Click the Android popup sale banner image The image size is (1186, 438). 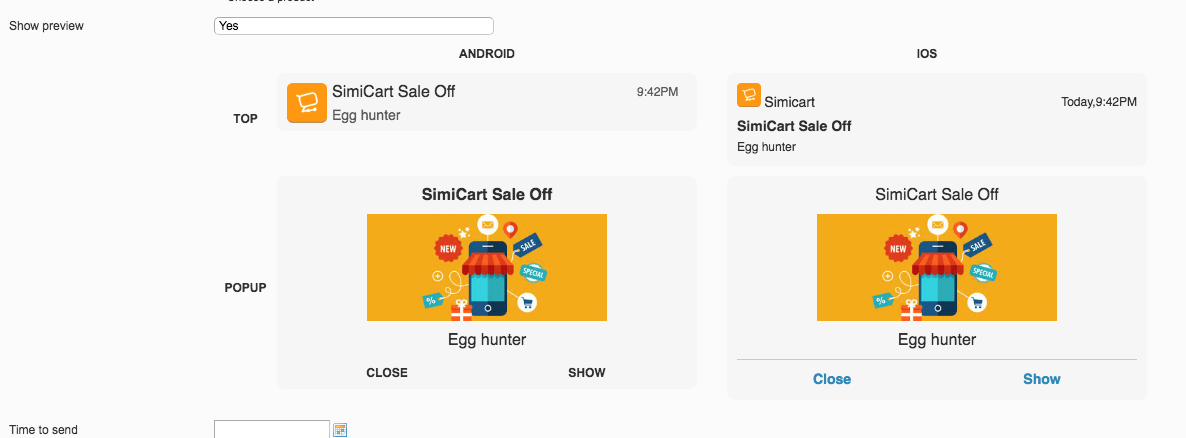[487, 267]
